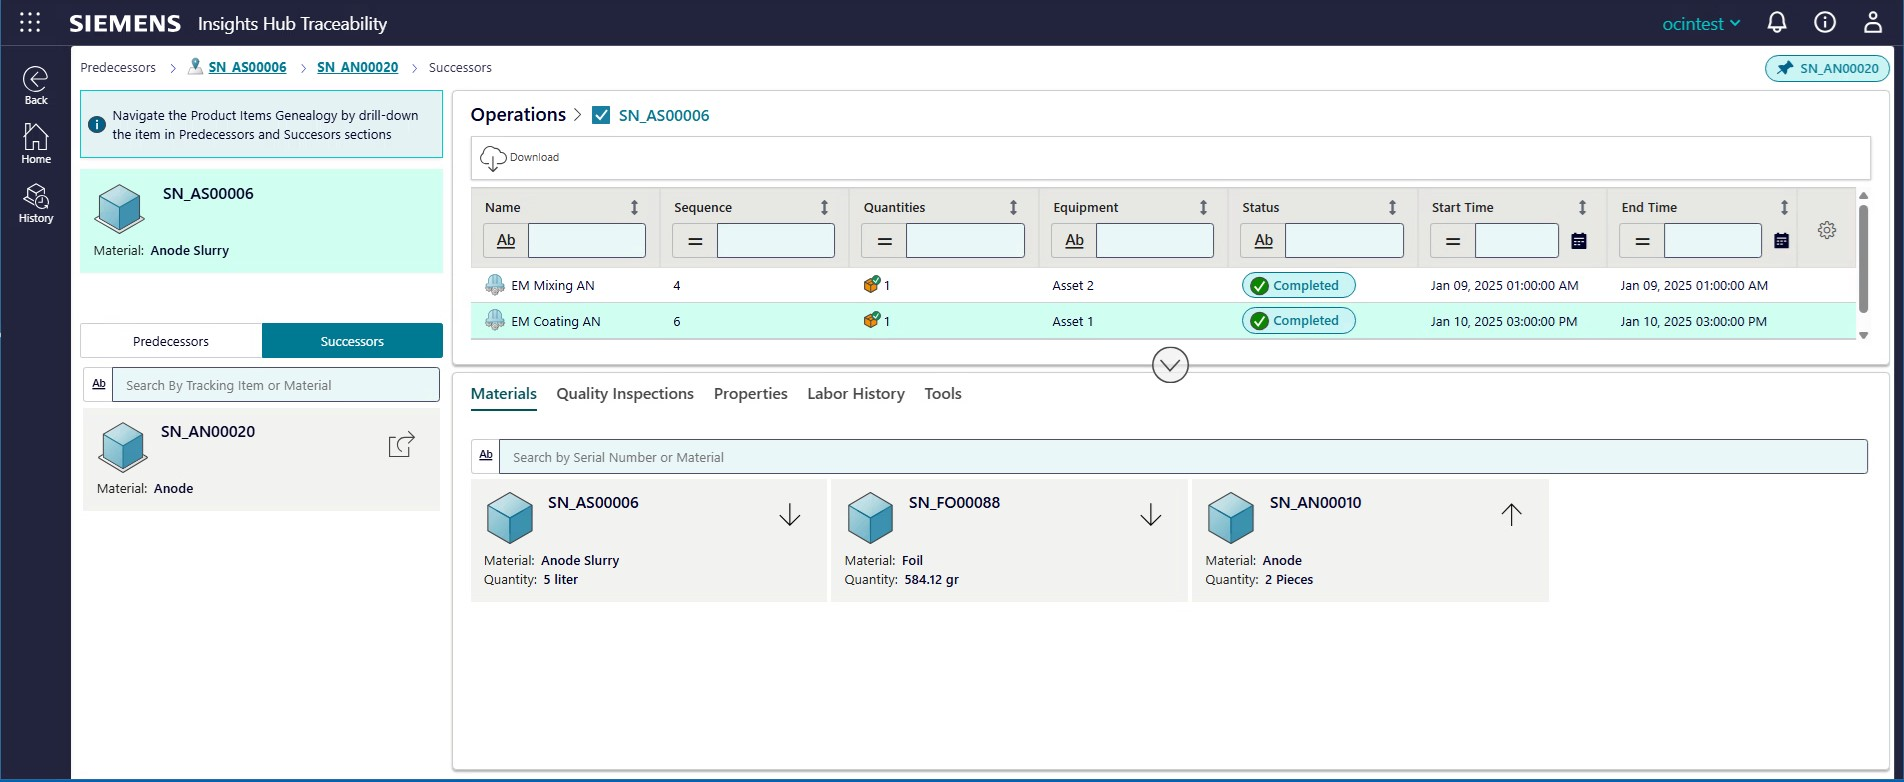Toggle the SN_AS00006 checkbox in Operations

tap(601, 115)
